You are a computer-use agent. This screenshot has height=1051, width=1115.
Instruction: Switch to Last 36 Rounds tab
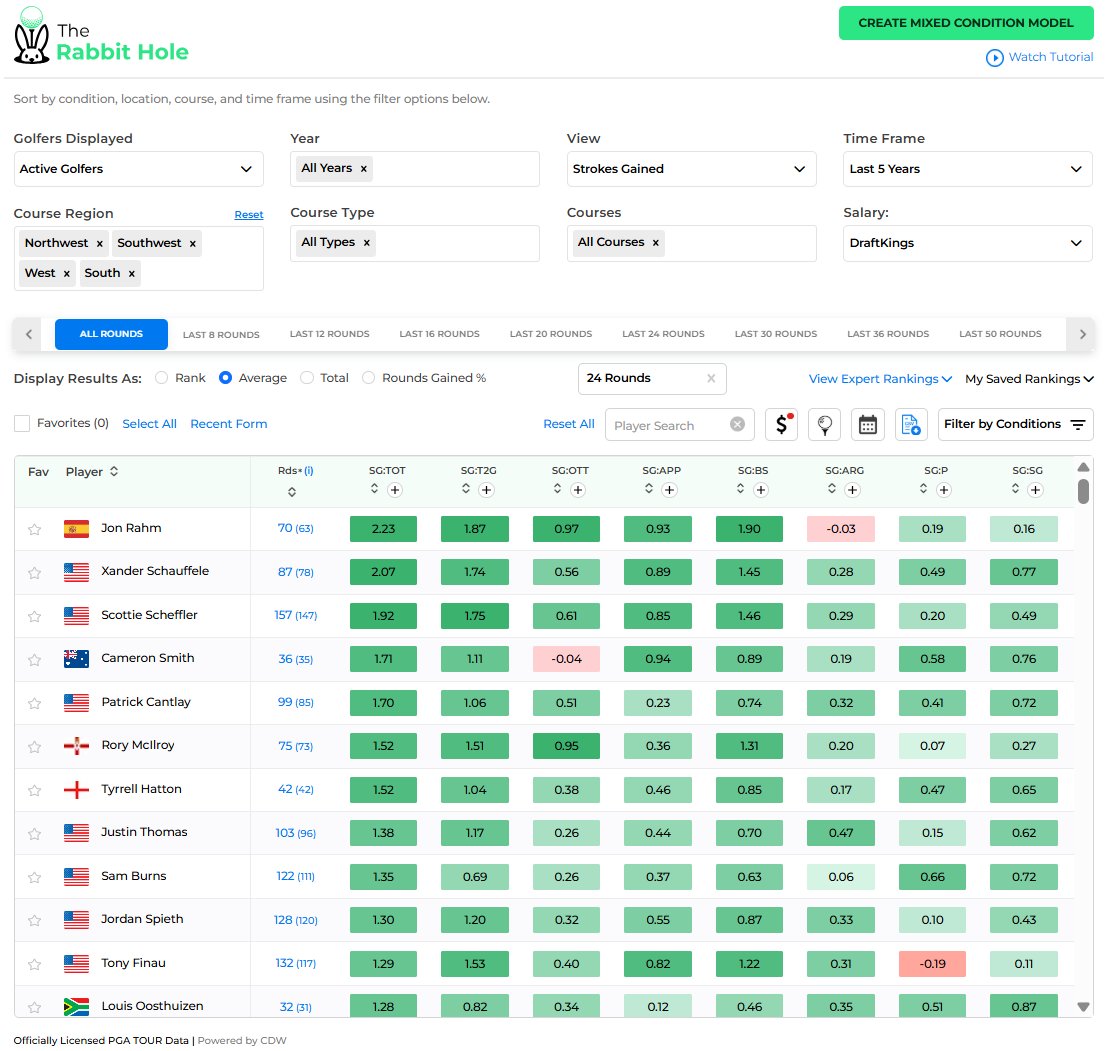888,334
